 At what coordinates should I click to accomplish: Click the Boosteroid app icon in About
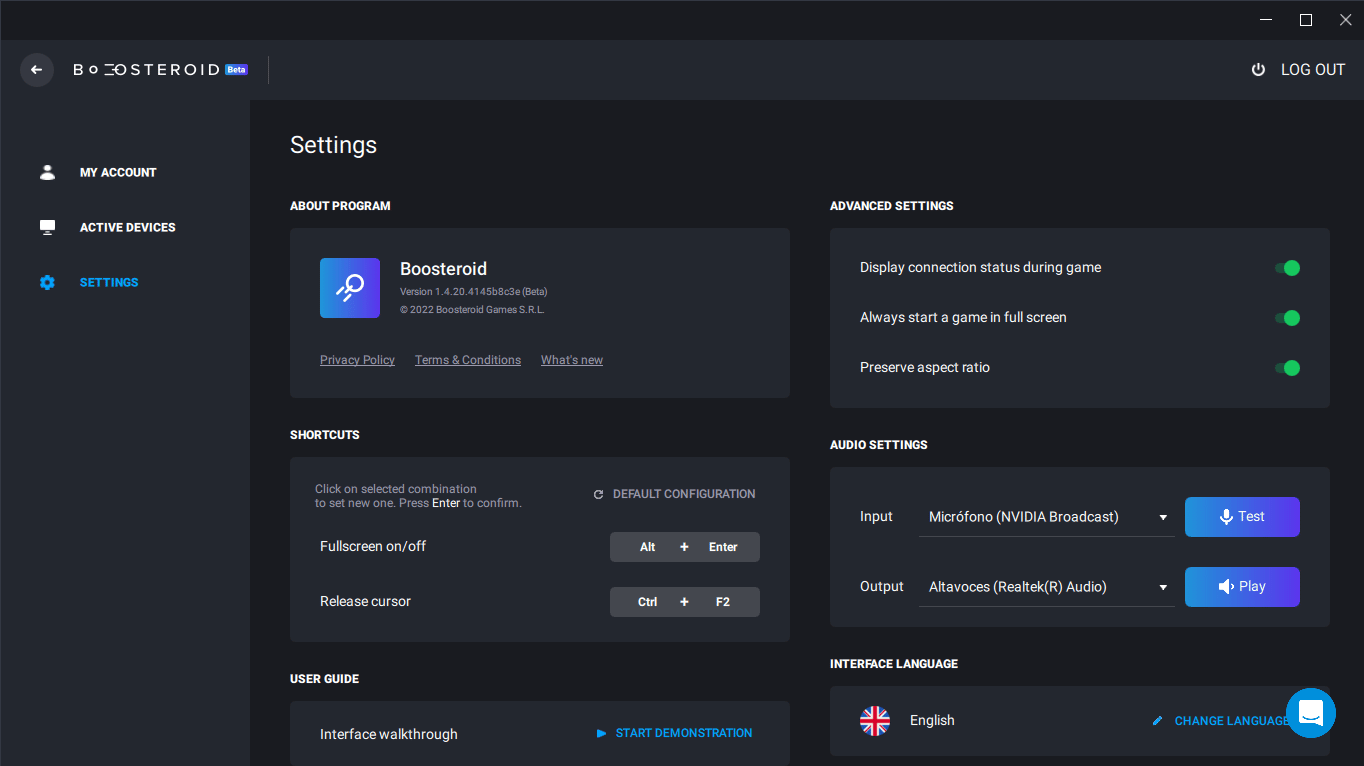point(350,288)
